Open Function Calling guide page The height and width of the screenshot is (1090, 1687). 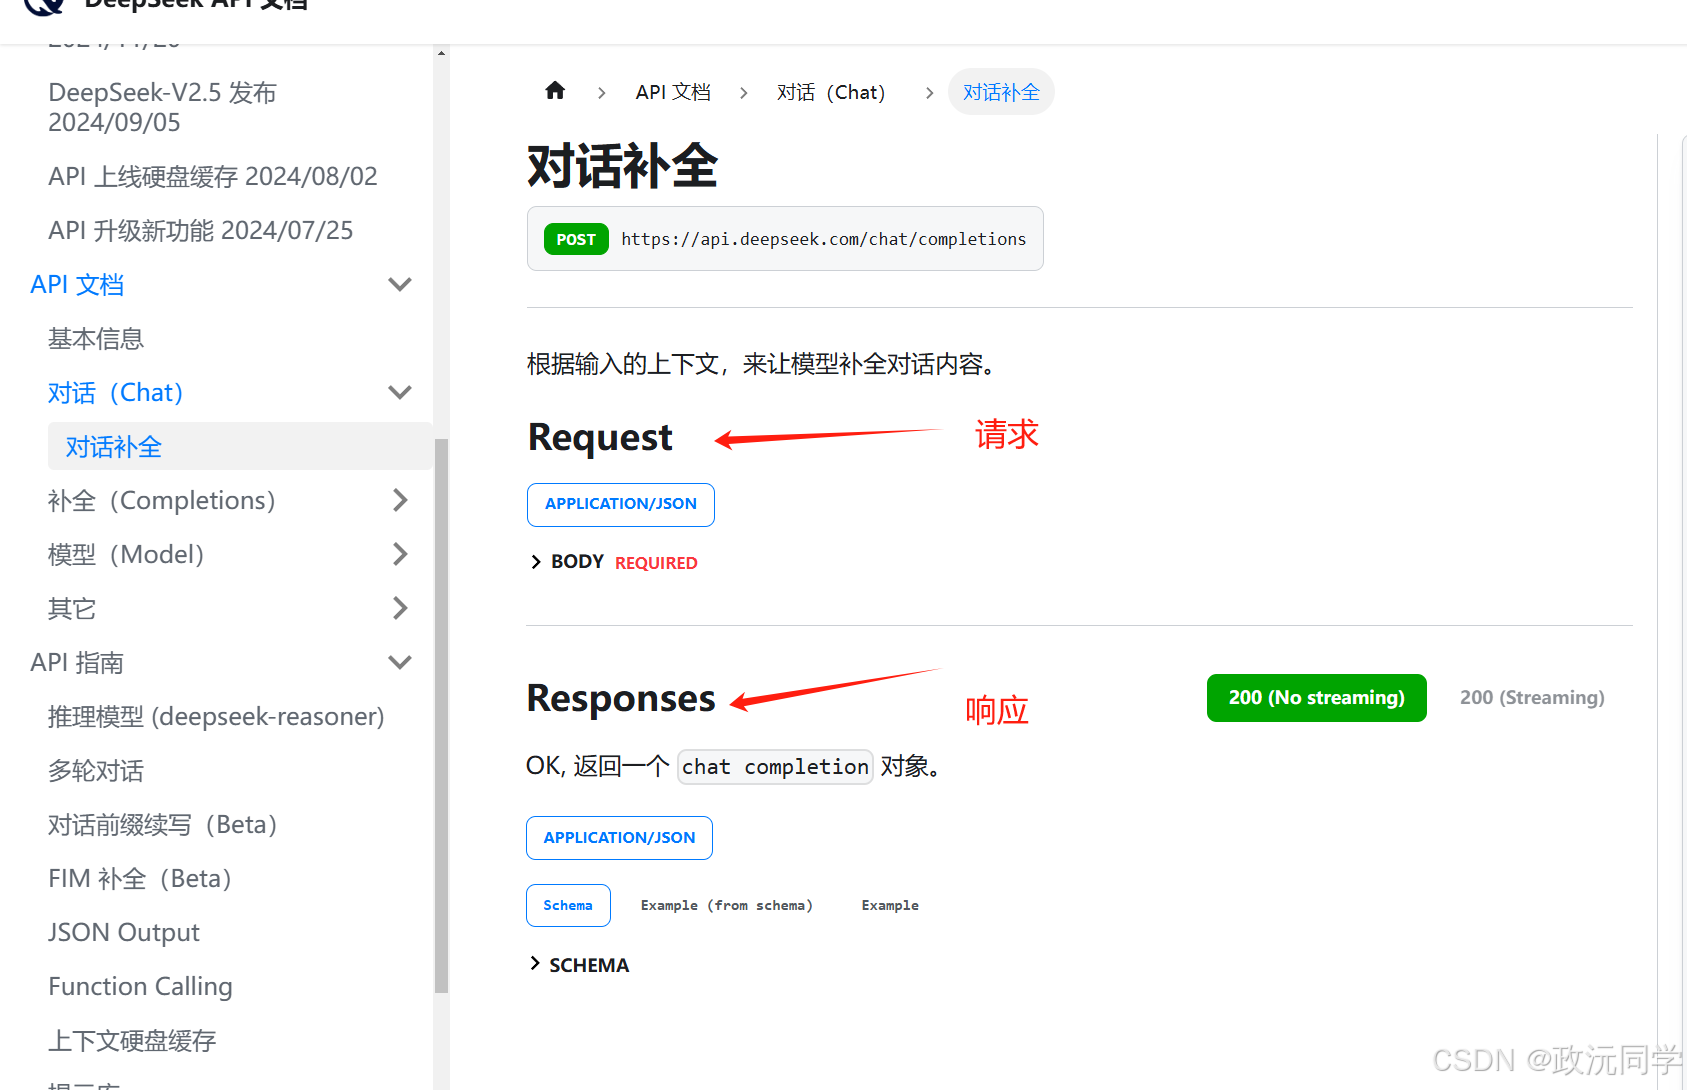(x=140, y=986)
